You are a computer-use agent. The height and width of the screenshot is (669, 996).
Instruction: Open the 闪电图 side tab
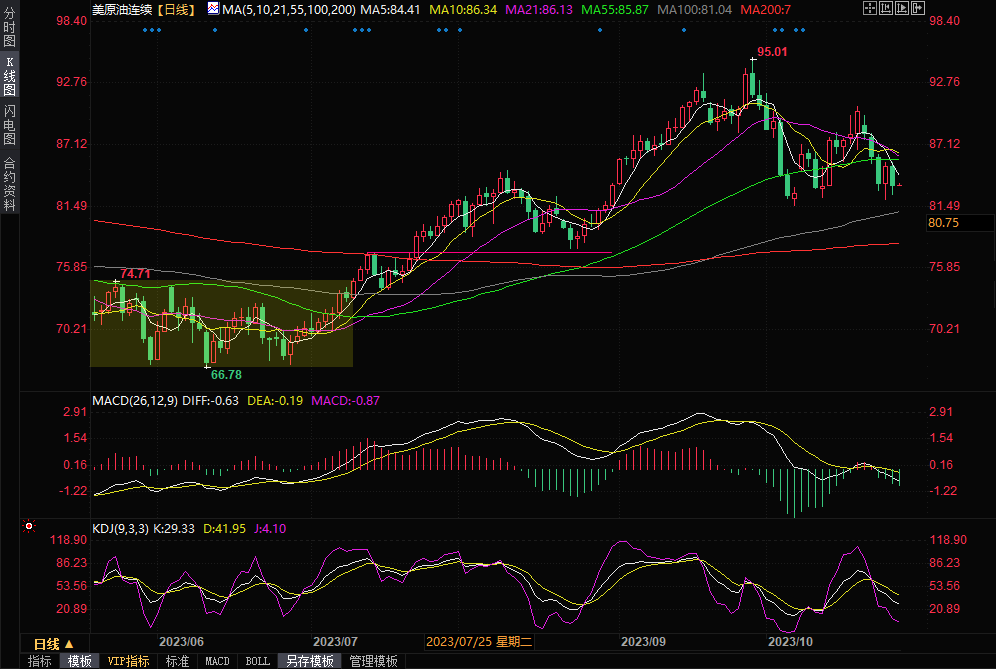click(9, 123)
